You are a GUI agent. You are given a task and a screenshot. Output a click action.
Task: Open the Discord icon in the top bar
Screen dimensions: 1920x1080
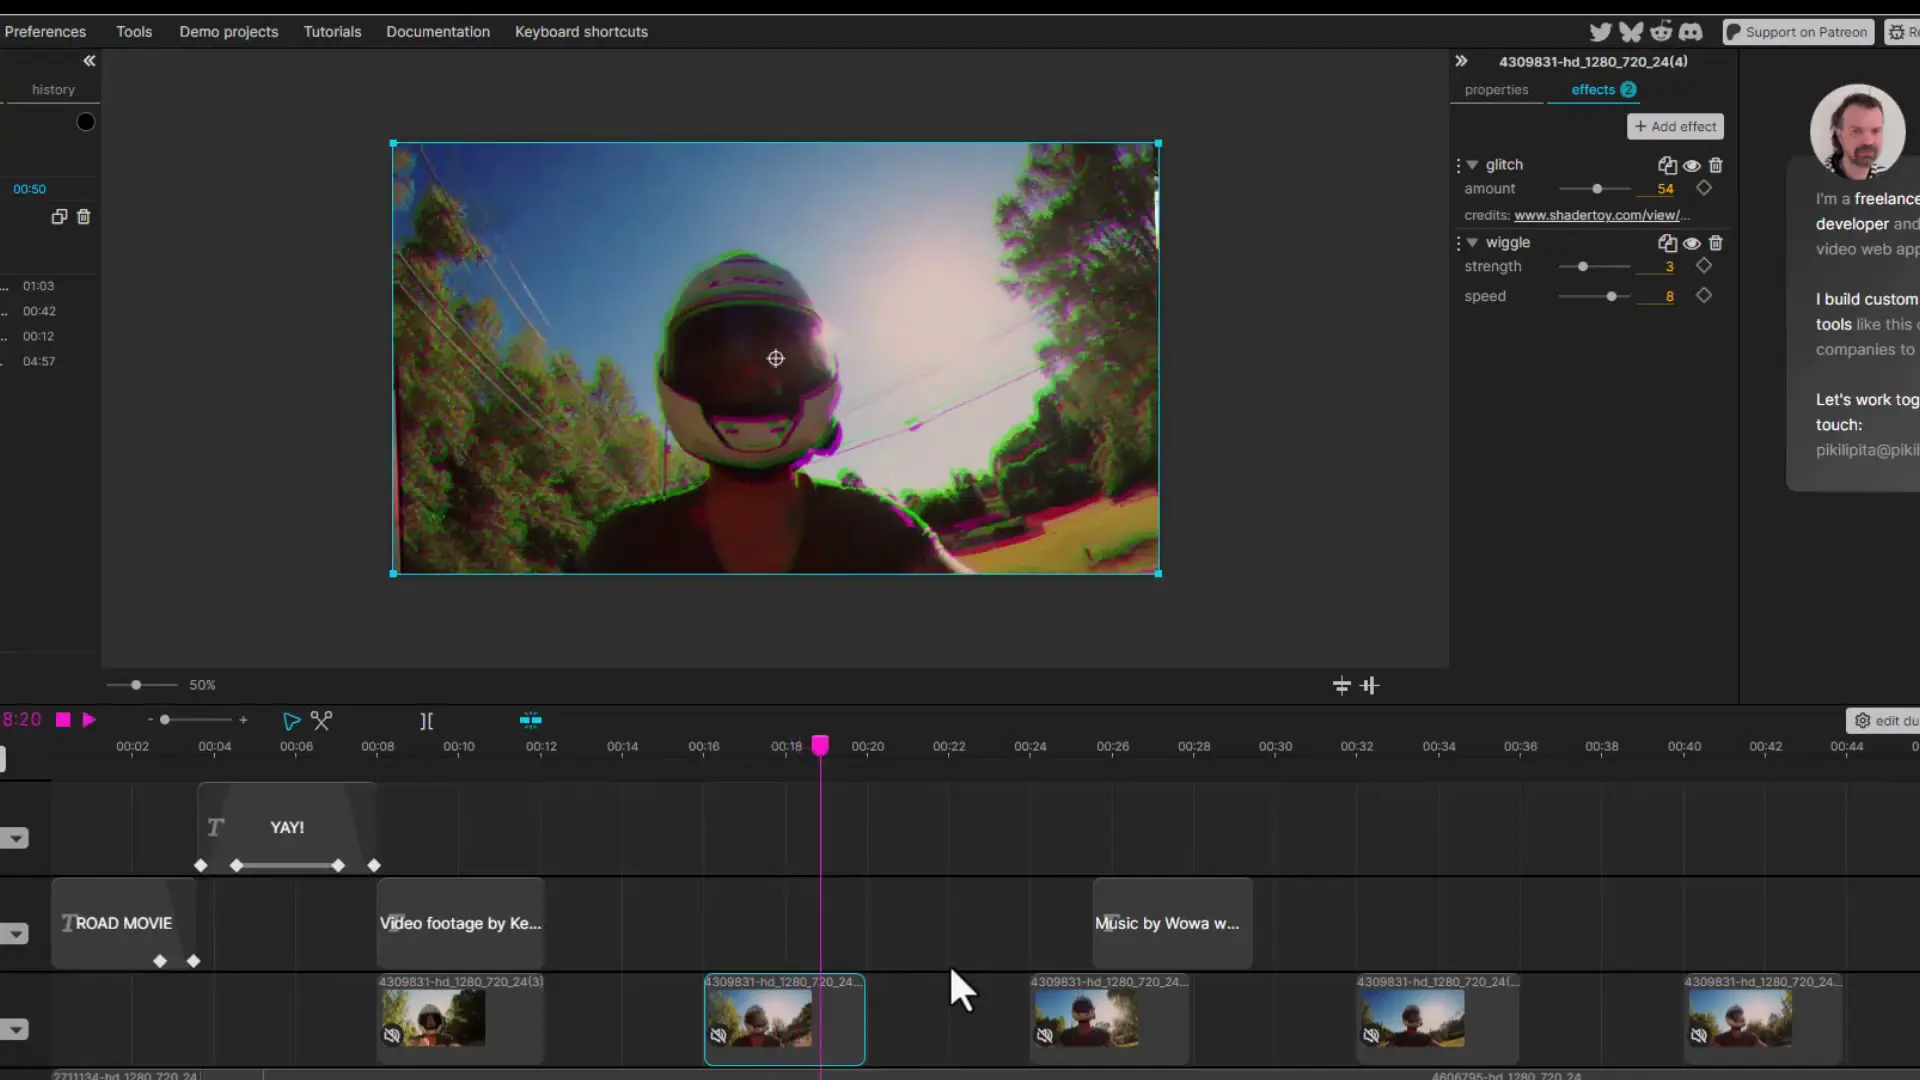point(1692,31)
